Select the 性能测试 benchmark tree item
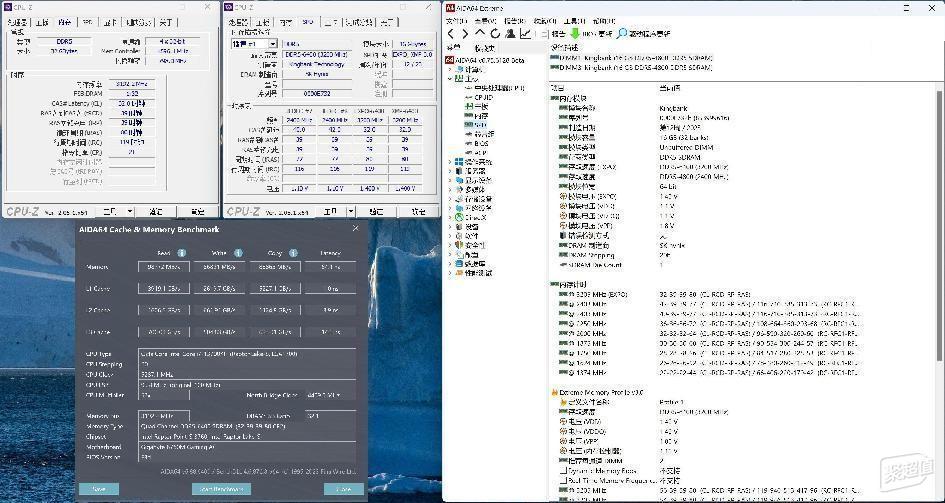945x503 pixels. pyautogui.click(x=474, y=273)
